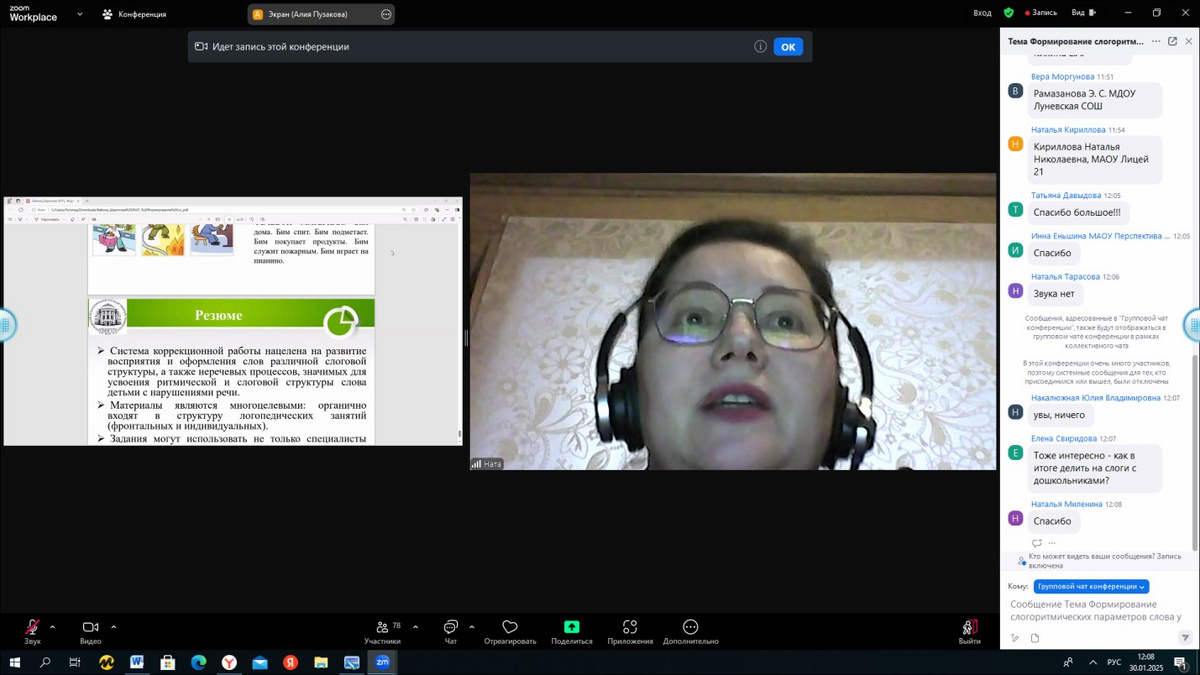
Task: Click Наталья Кириллова's avatar
Action: [1015, 144]
